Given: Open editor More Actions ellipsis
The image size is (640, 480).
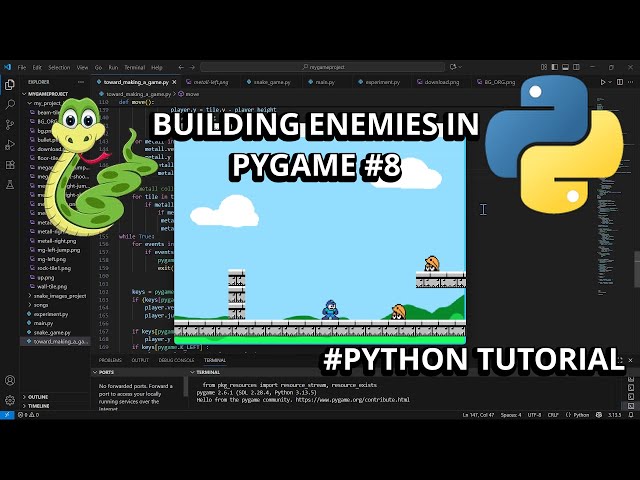Looking at the screenshot, I should [x=630, y=82].
